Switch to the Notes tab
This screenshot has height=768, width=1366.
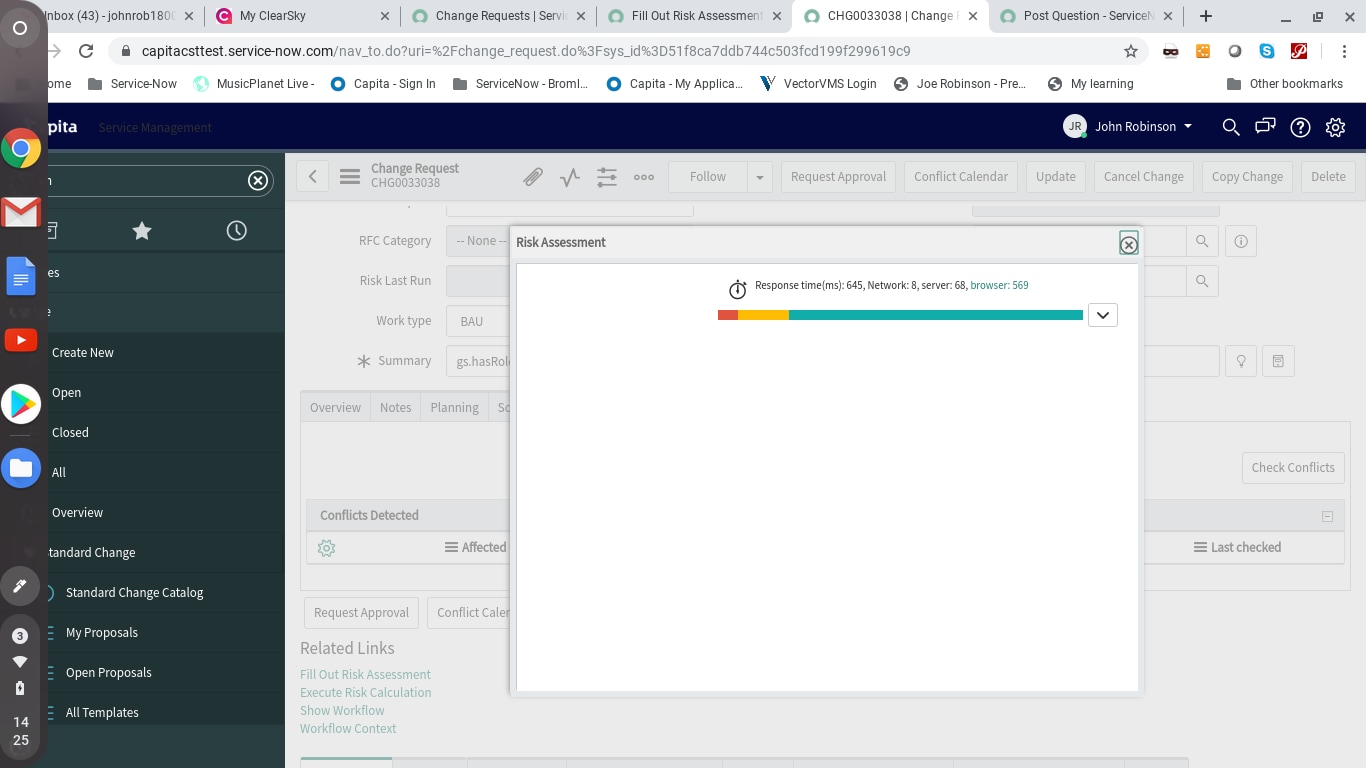click(395, 407)
